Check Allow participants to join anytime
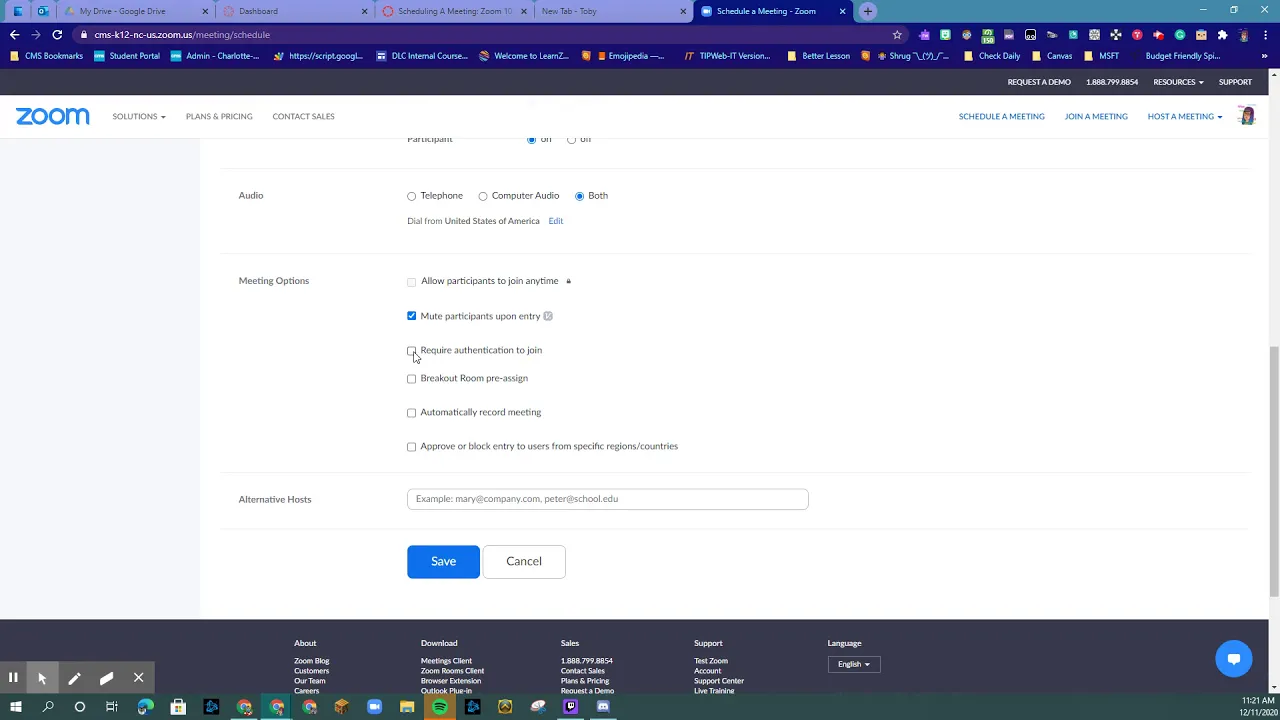1280x720 pixels. click(411, 282)
